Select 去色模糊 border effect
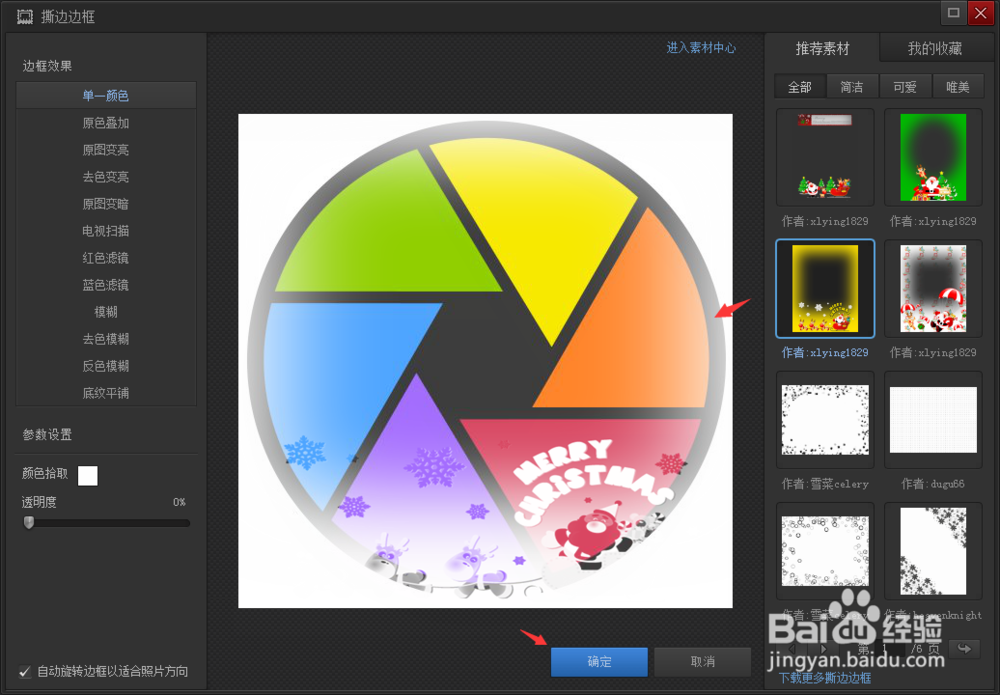Viewport: 1000px width, 695px height. (x=106, y=339)
